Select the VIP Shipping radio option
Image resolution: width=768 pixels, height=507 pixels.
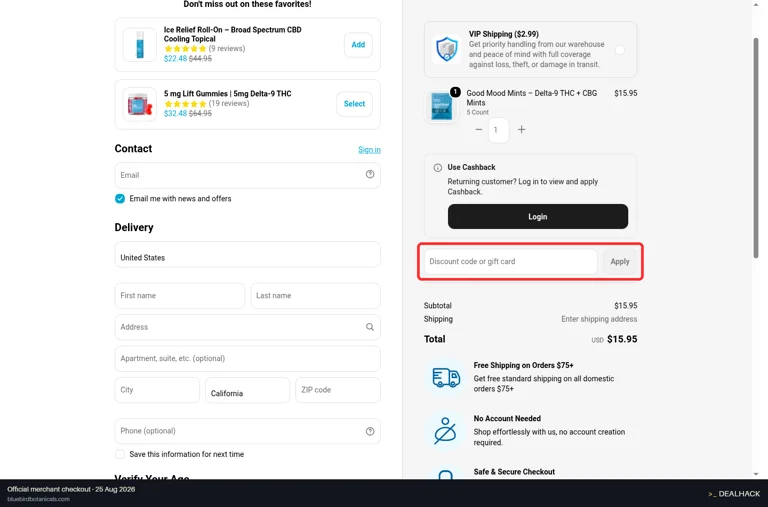click(x=620, y=50)
